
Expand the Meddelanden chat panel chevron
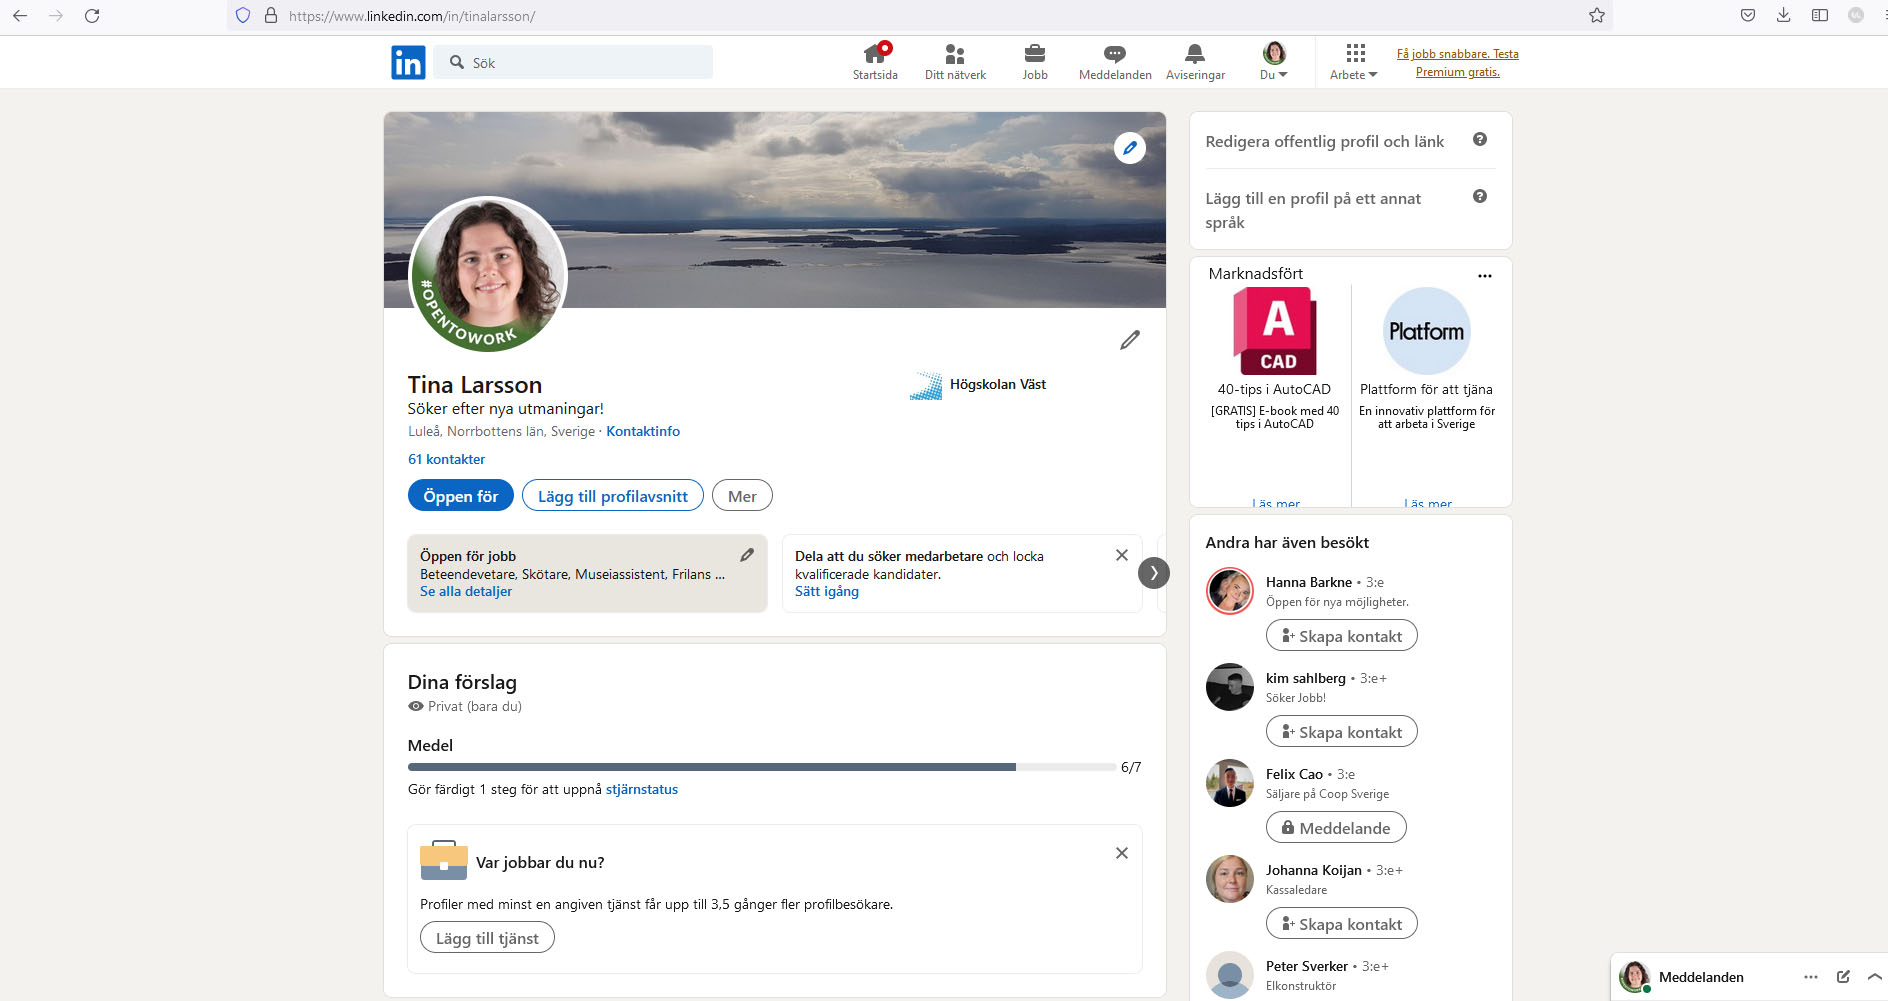tap(1875, 977)
